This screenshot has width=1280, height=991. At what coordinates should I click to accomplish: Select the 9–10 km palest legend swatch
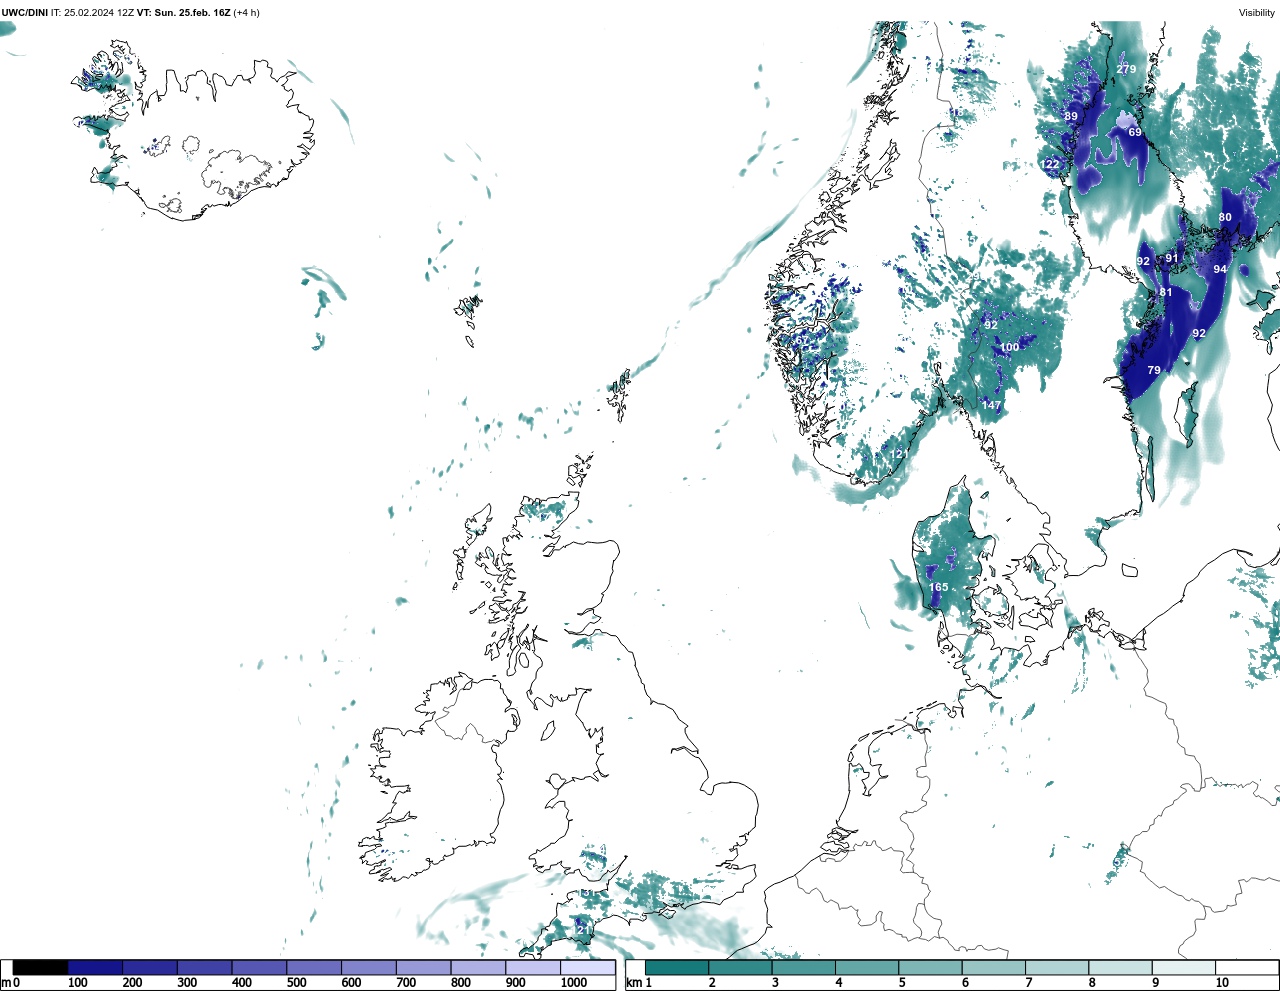point(1183,968)
